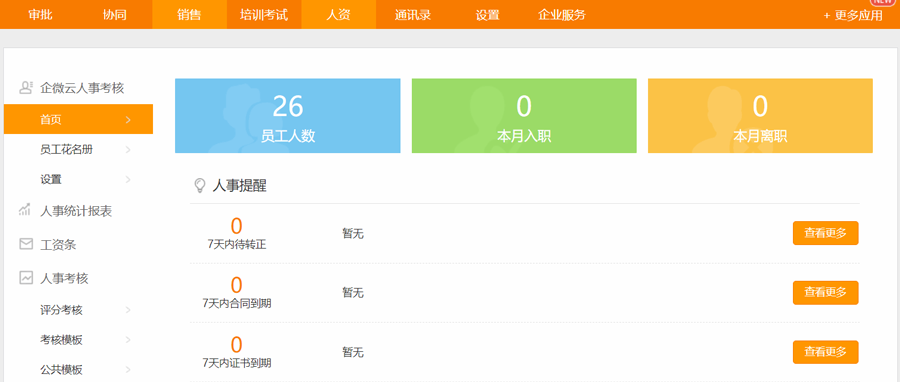
Task: Click 查看更多 for 7天内证书到期
Action: click(x=825, y=352)
